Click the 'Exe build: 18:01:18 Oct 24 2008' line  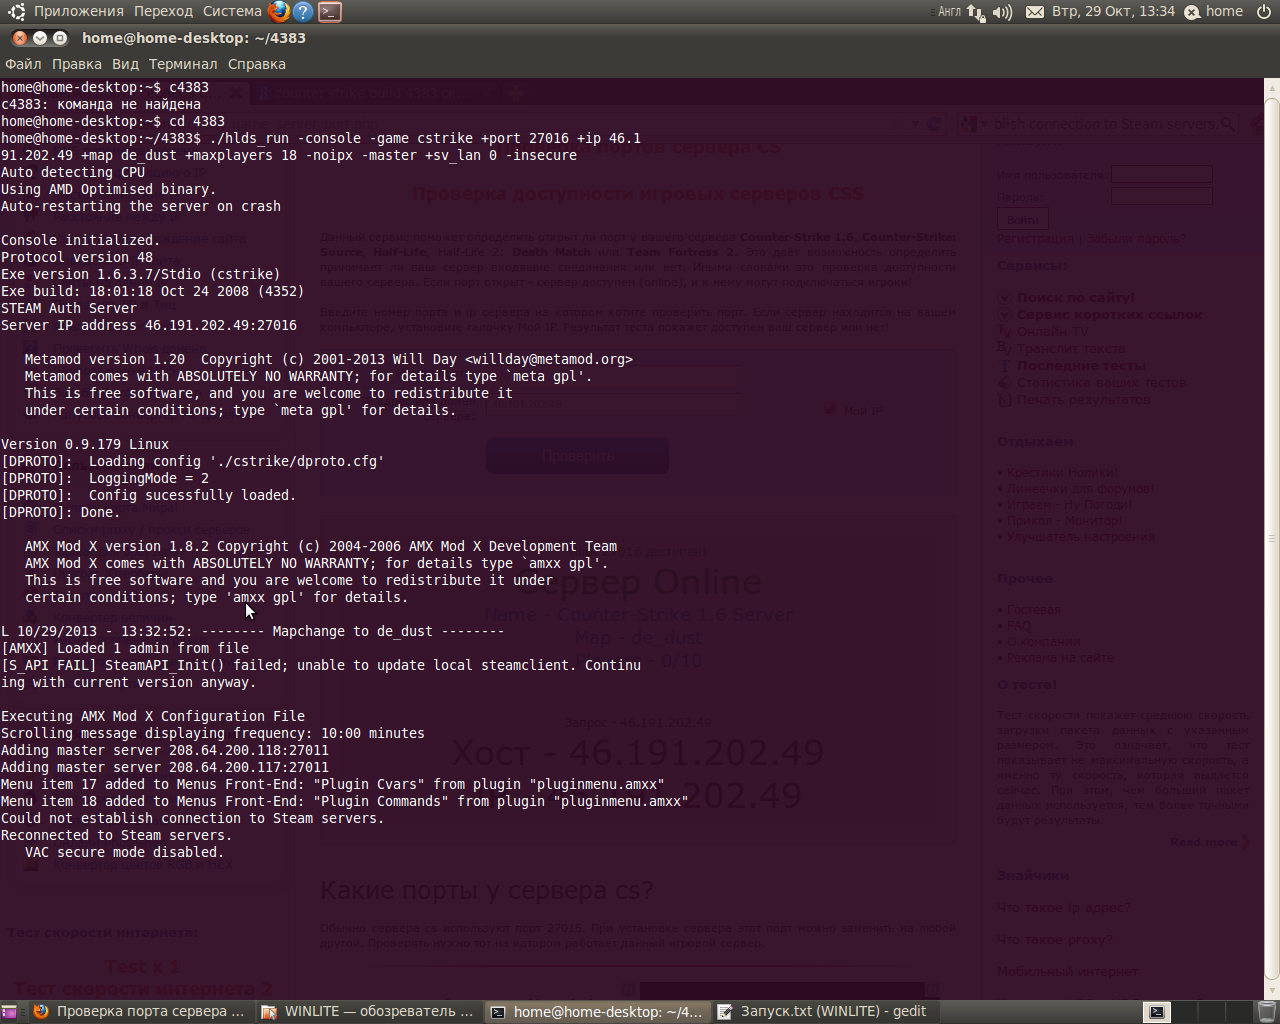pyautogui.click(x=153, y=291)
